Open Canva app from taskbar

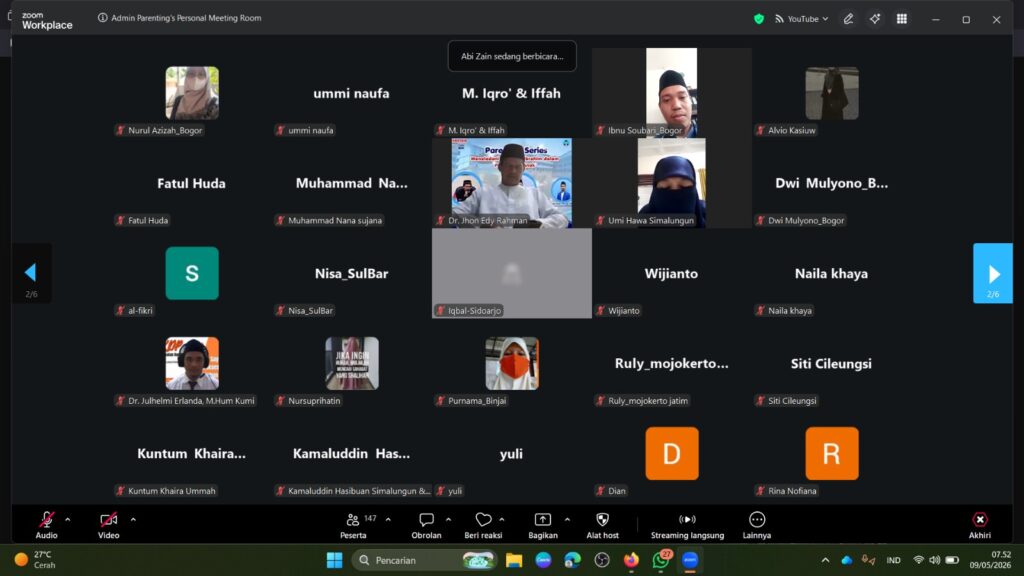click(x=543, y=560)
